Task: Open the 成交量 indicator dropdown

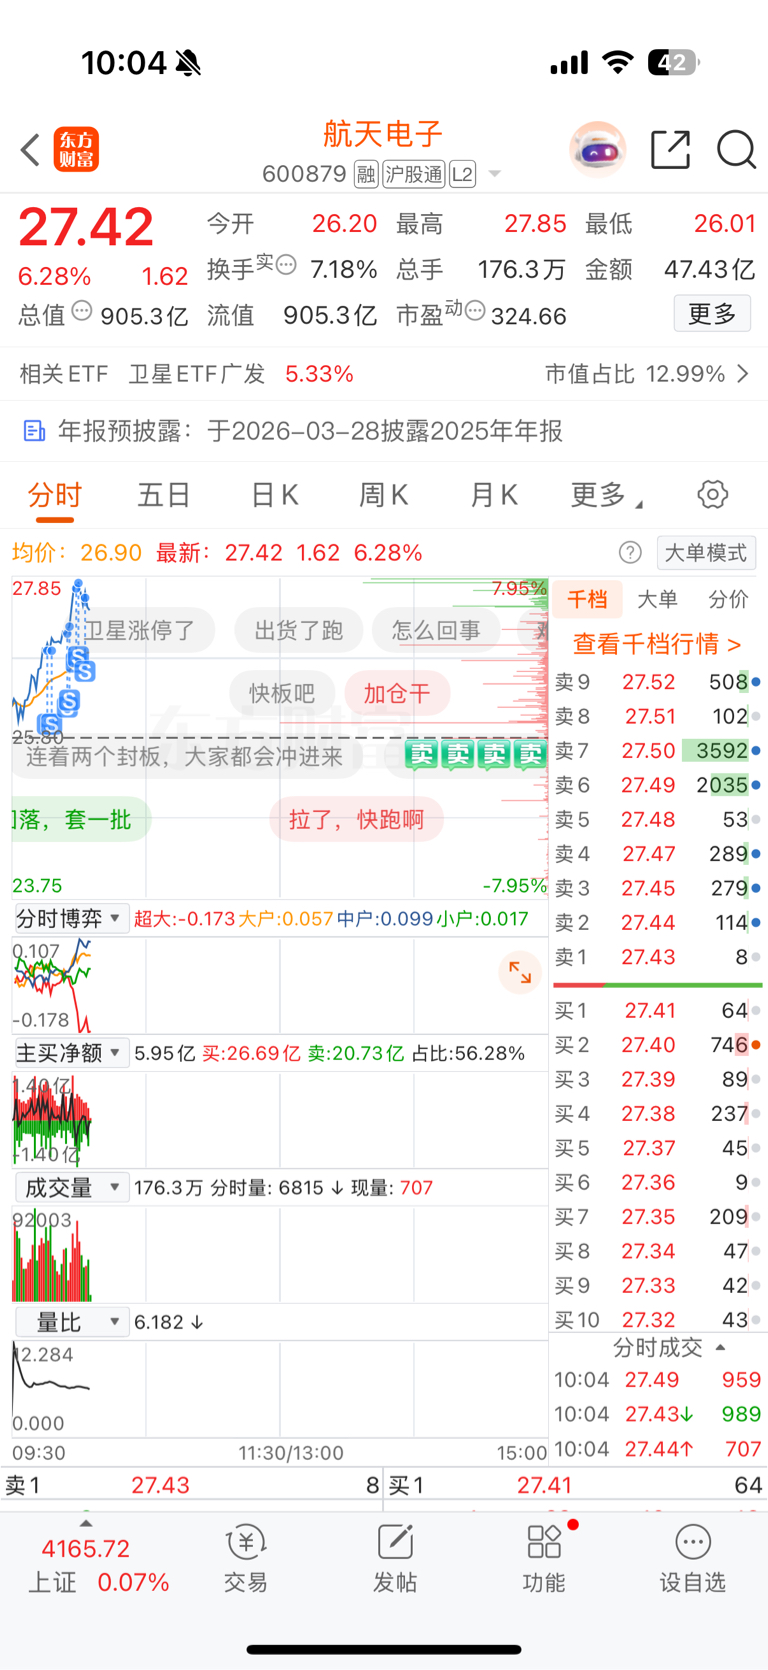Action: click(71, 1187)
